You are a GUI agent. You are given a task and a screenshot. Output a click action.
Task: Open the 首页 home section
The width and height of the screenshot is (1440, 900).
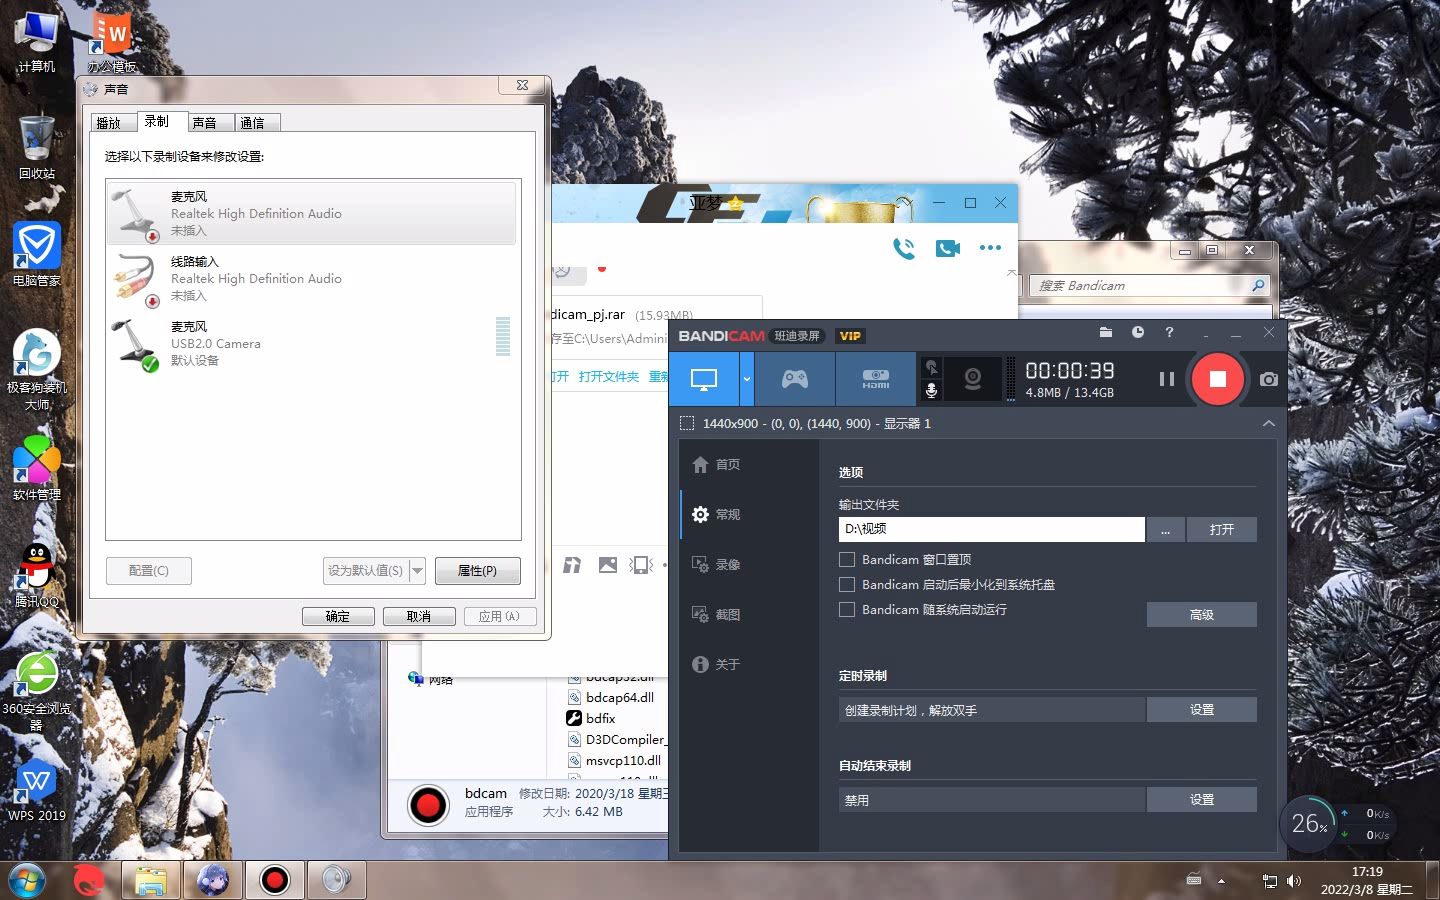717,464
